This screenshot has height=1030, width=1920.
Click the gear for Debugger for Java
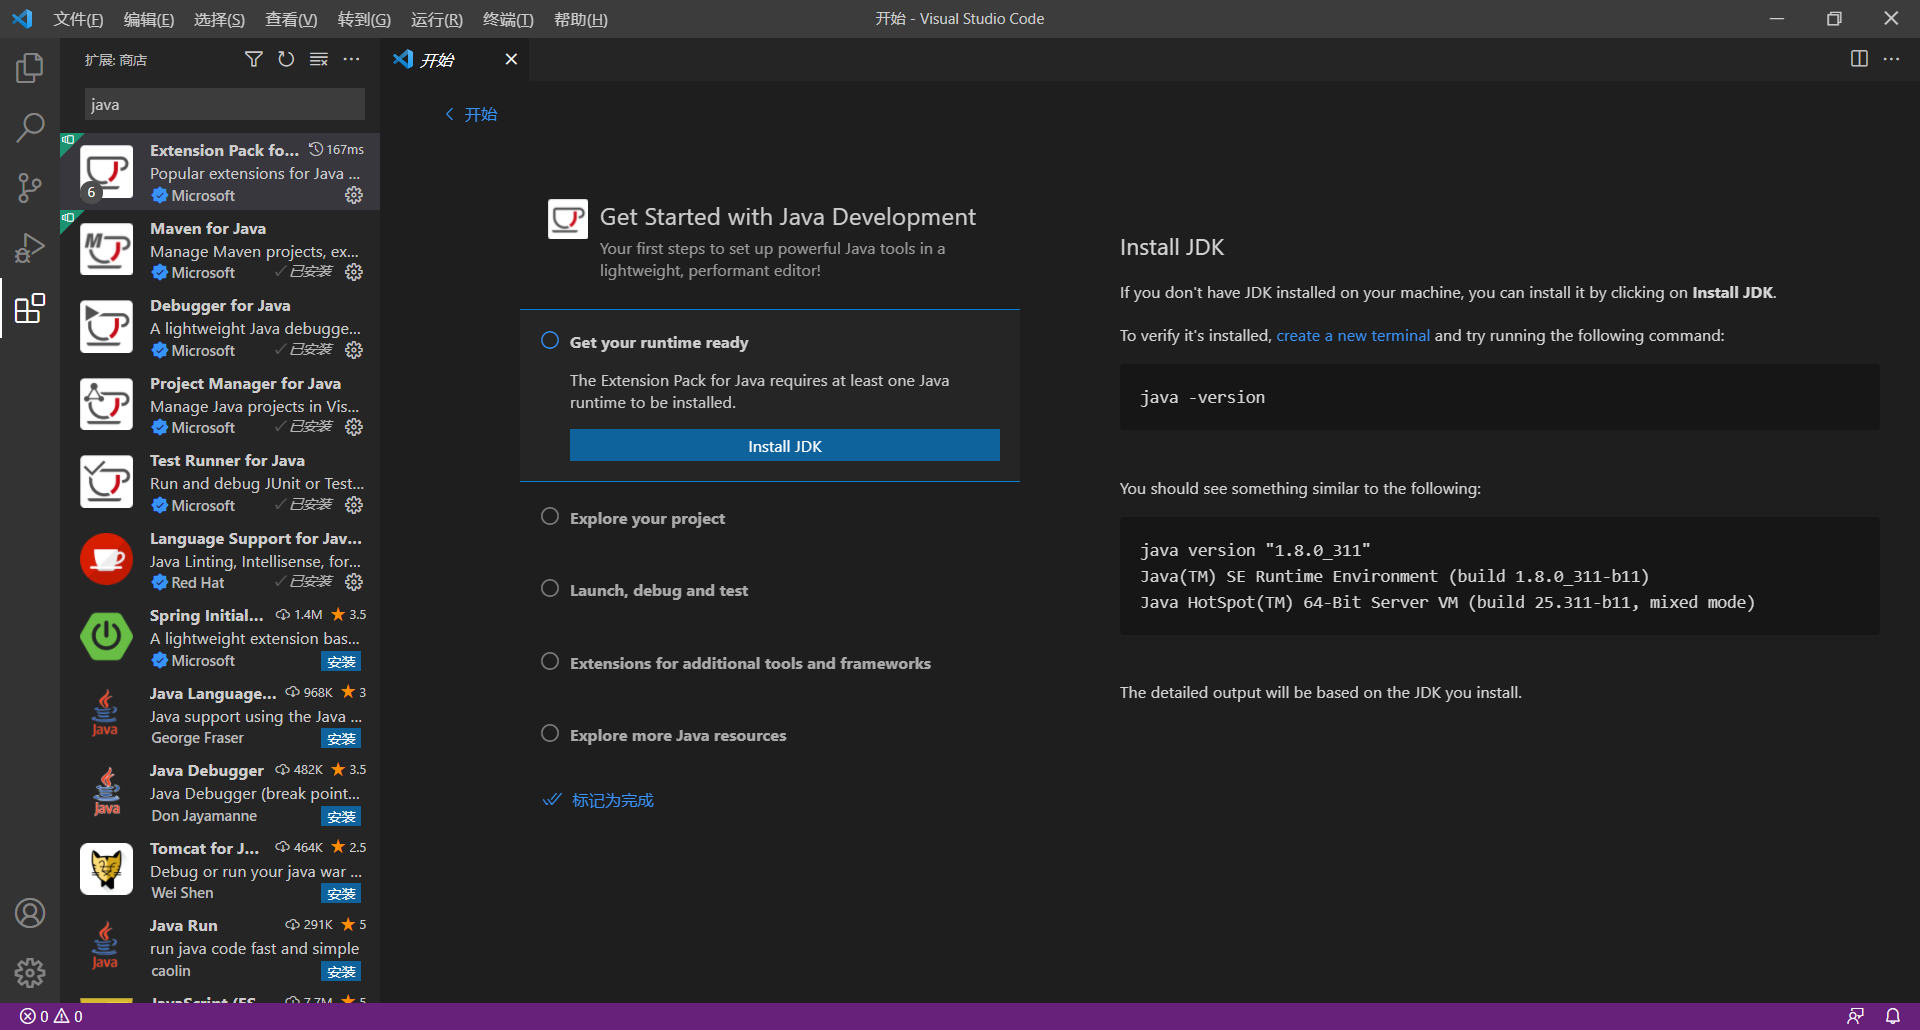(x=354, y=350)
